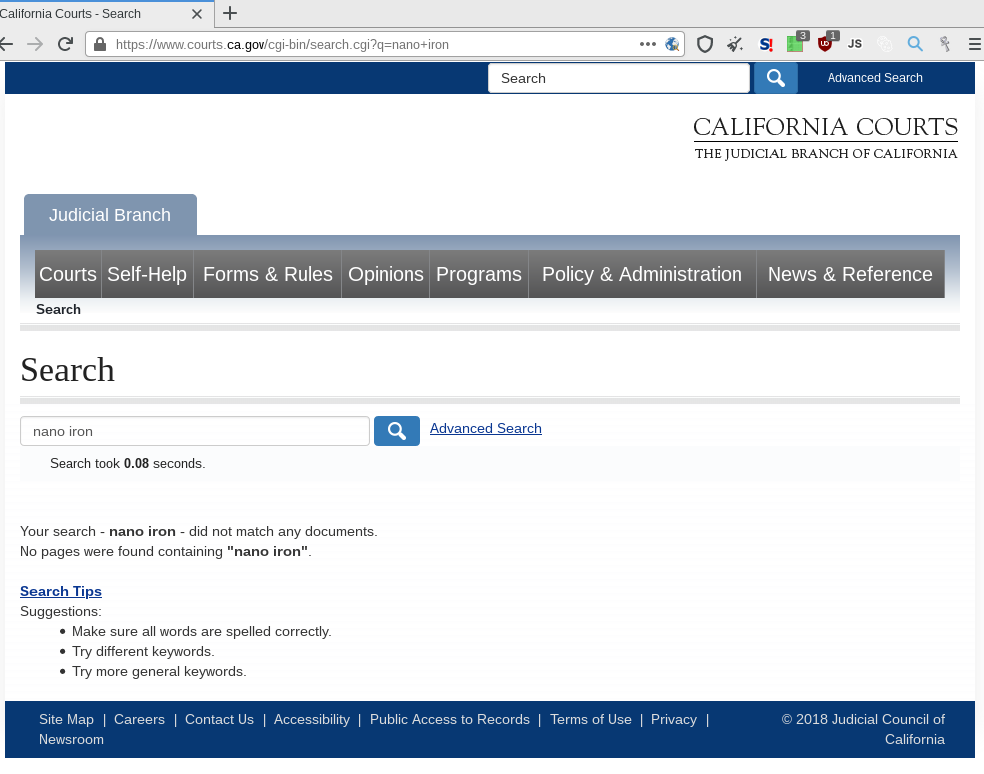Open the Search Tips link
Viewport: 984px width, 774px height.
pyautogui.click(x=61, y=591)
